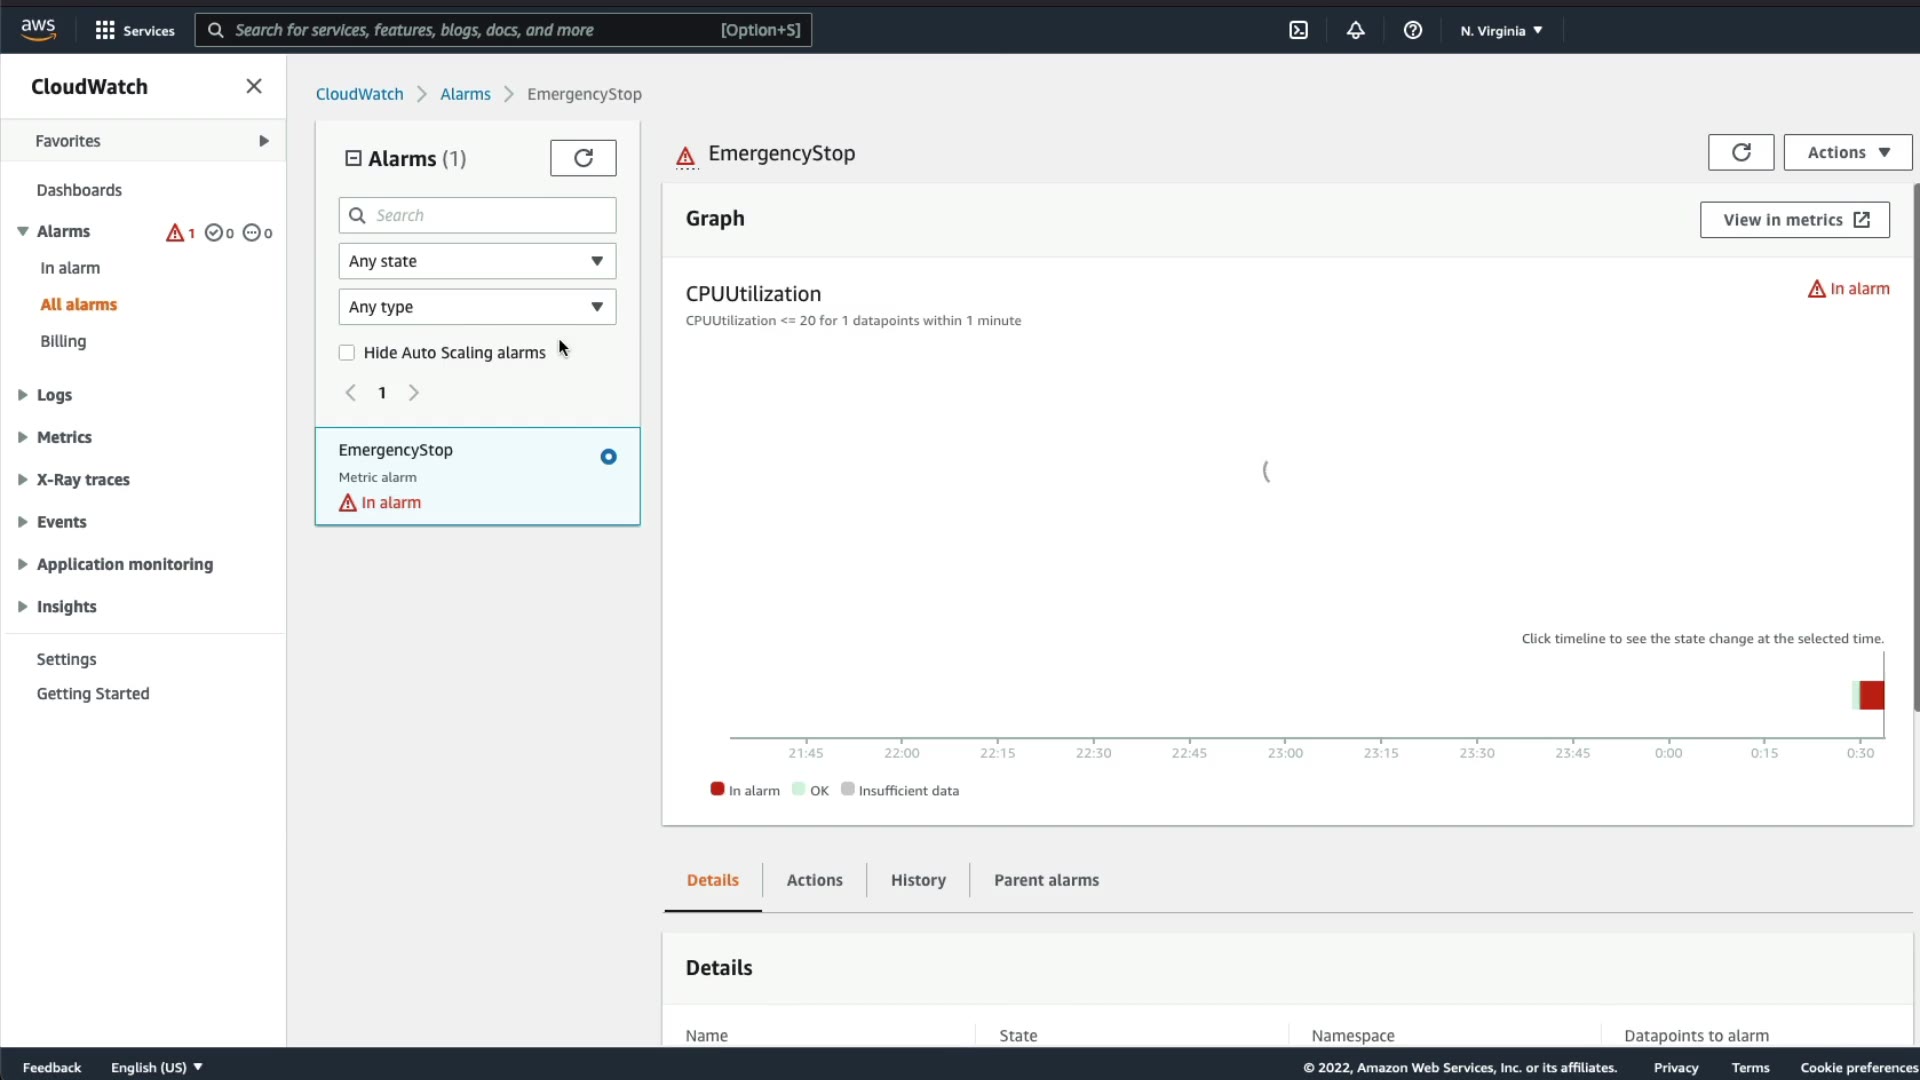
Task: Switch to the Parent alarms tab
Action: tap(1046, 880)
